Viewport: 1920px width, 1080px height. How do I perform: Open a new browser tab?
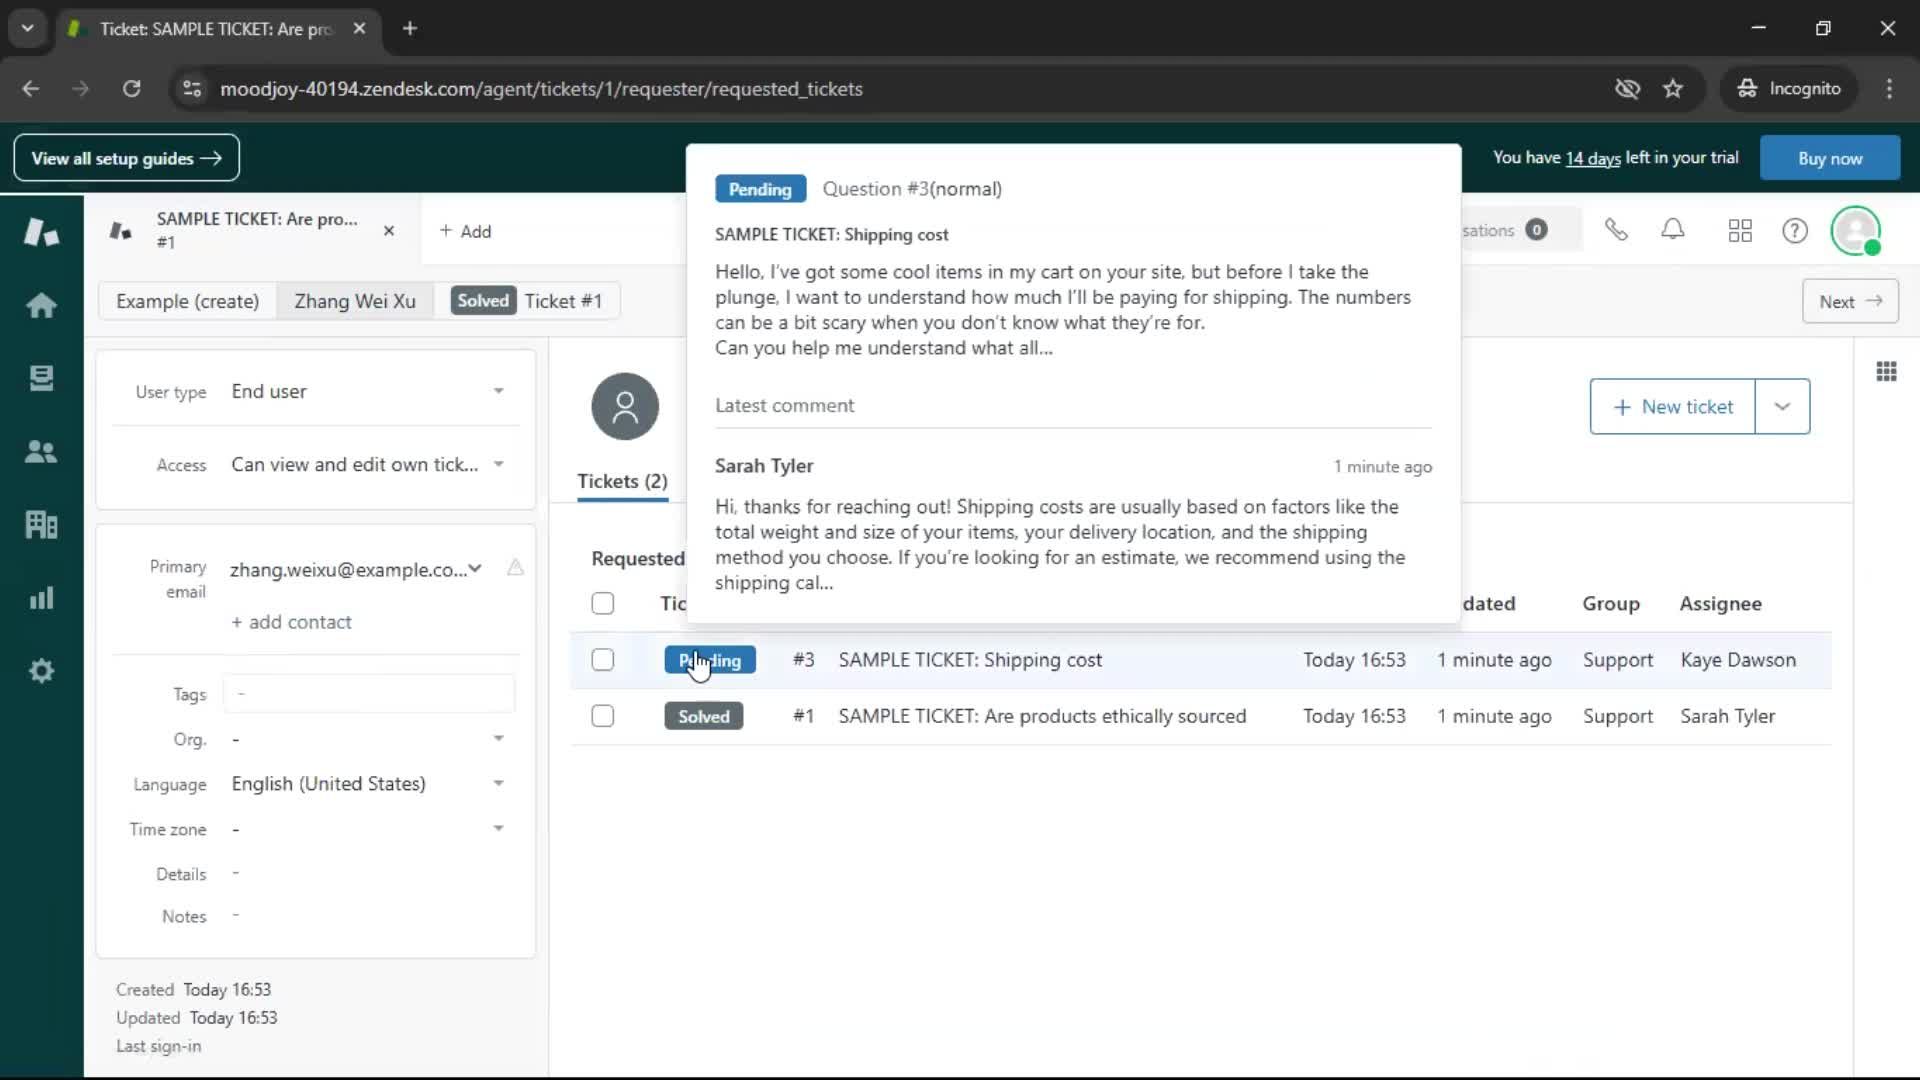coord(410,28)
